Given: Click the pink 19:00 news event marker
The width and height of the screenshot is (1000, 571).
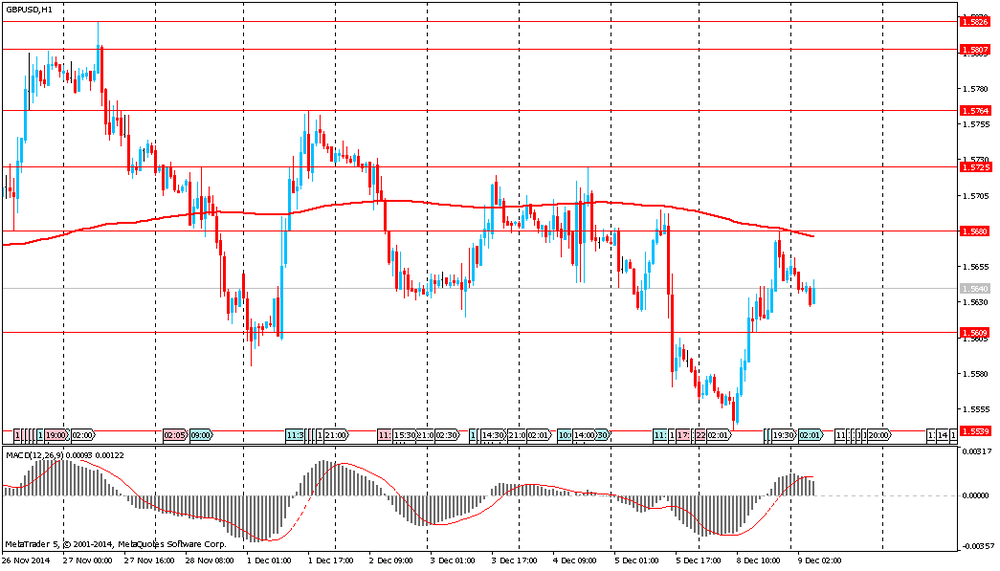Looking at the screenshot, I should (x=55, y=436).
